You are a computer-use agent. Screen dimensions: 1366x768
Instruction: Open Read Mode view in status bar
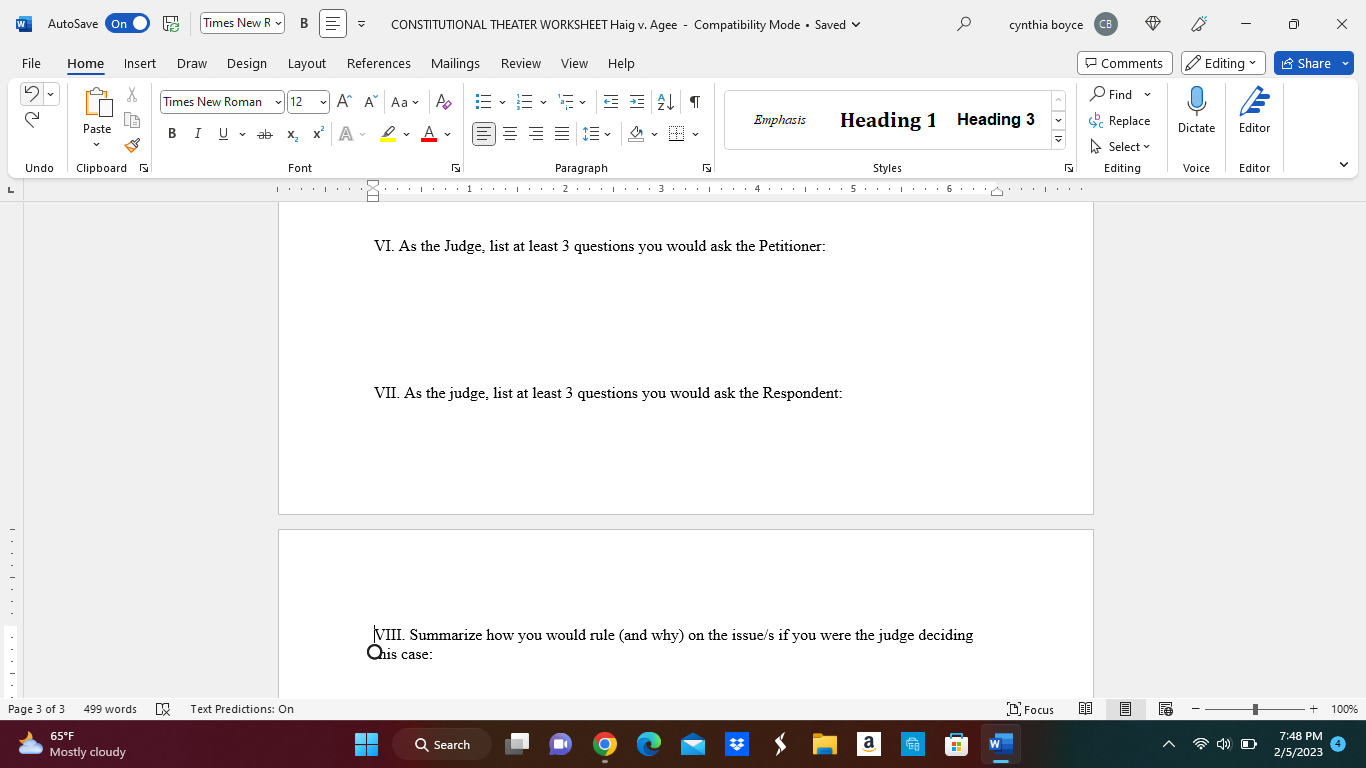[x=1085, y=709]
